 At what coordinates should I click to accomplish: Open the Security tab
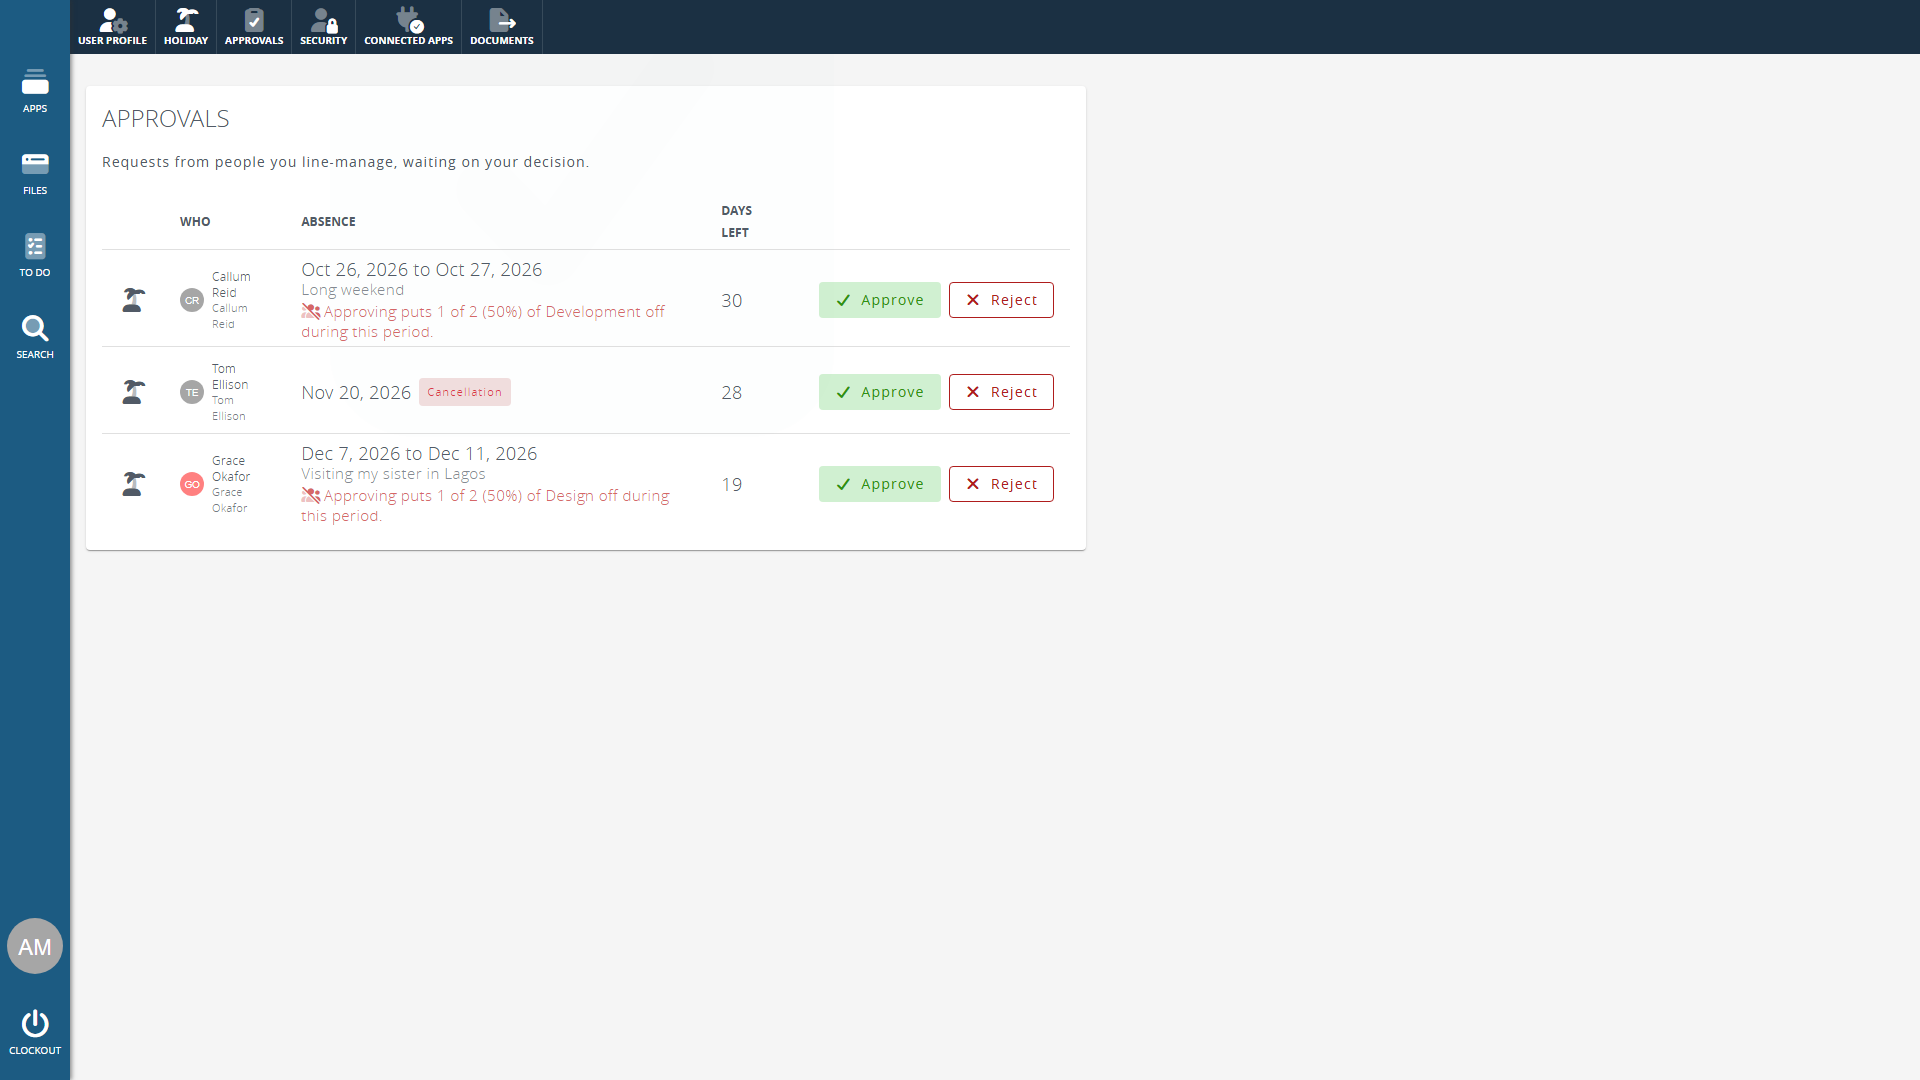point(324,27)
